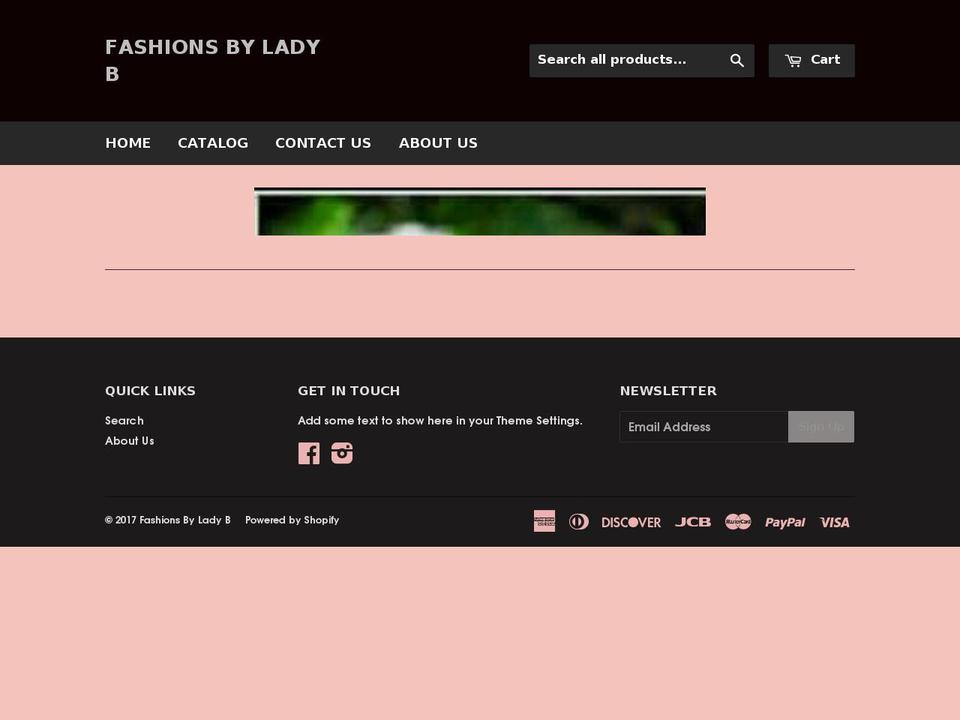Click the Powered by Shopify link
Viewport: 960px width, 720px height.
(x=292, y=520)
